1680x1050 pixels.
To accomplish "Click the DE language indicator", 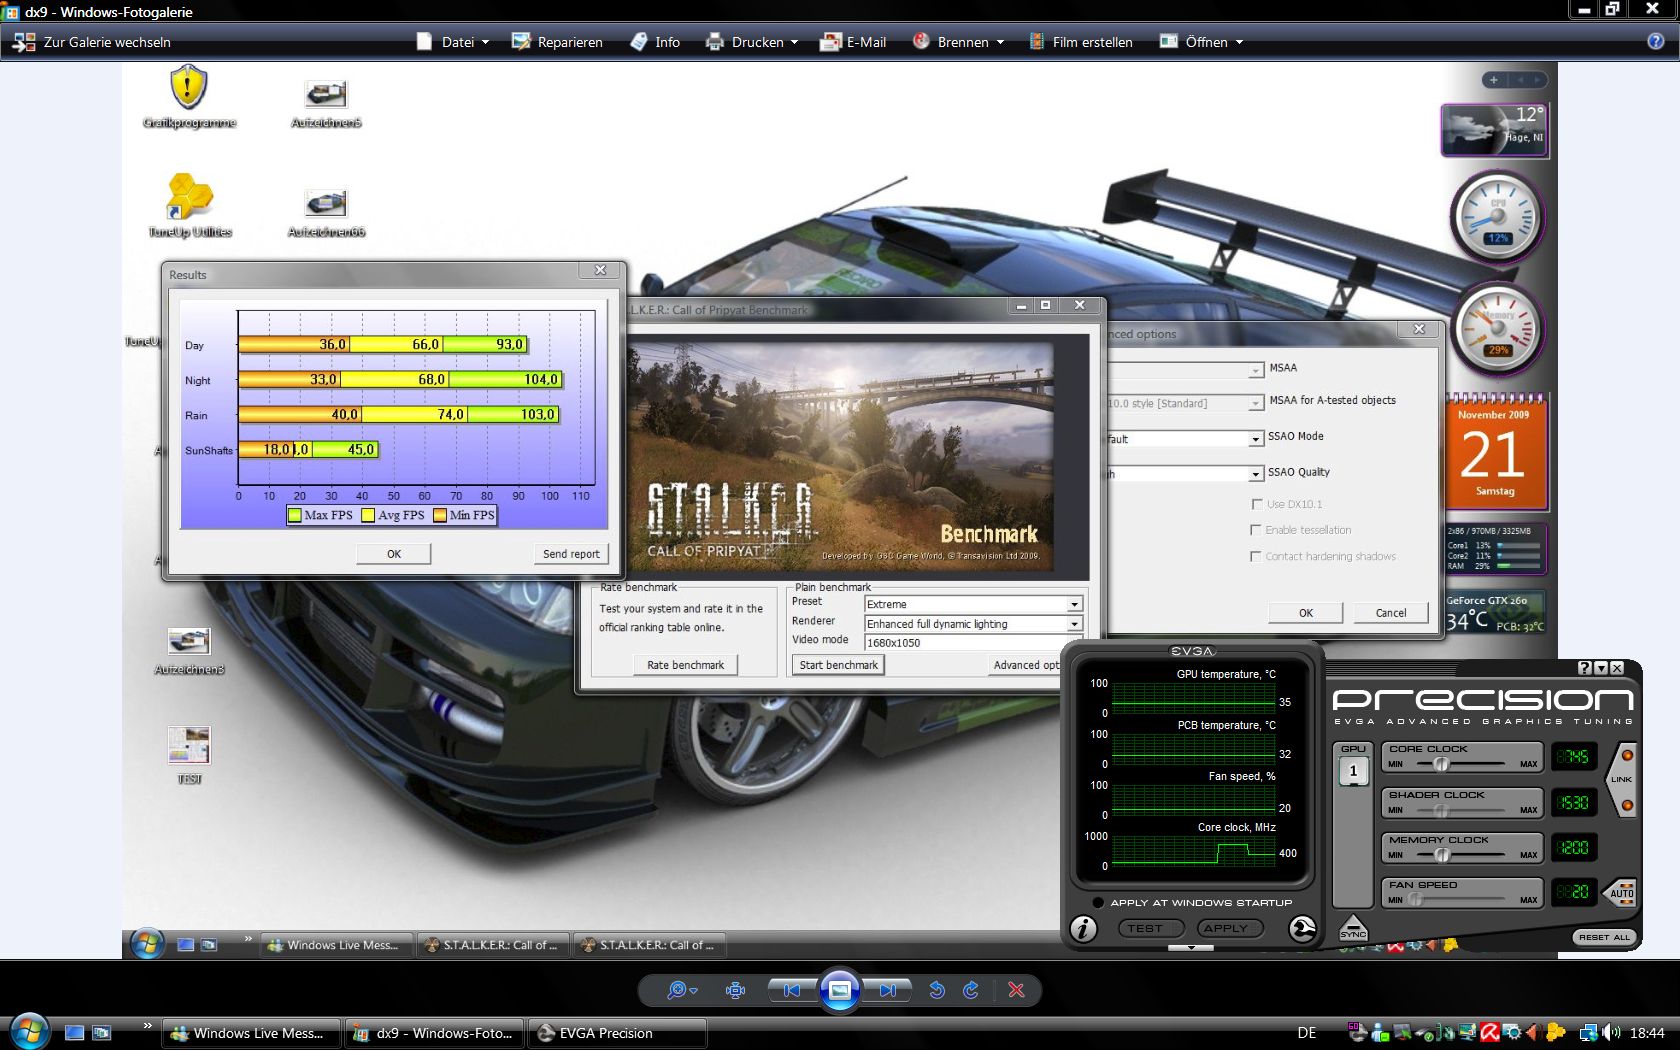I will tap(1306, 1033).
